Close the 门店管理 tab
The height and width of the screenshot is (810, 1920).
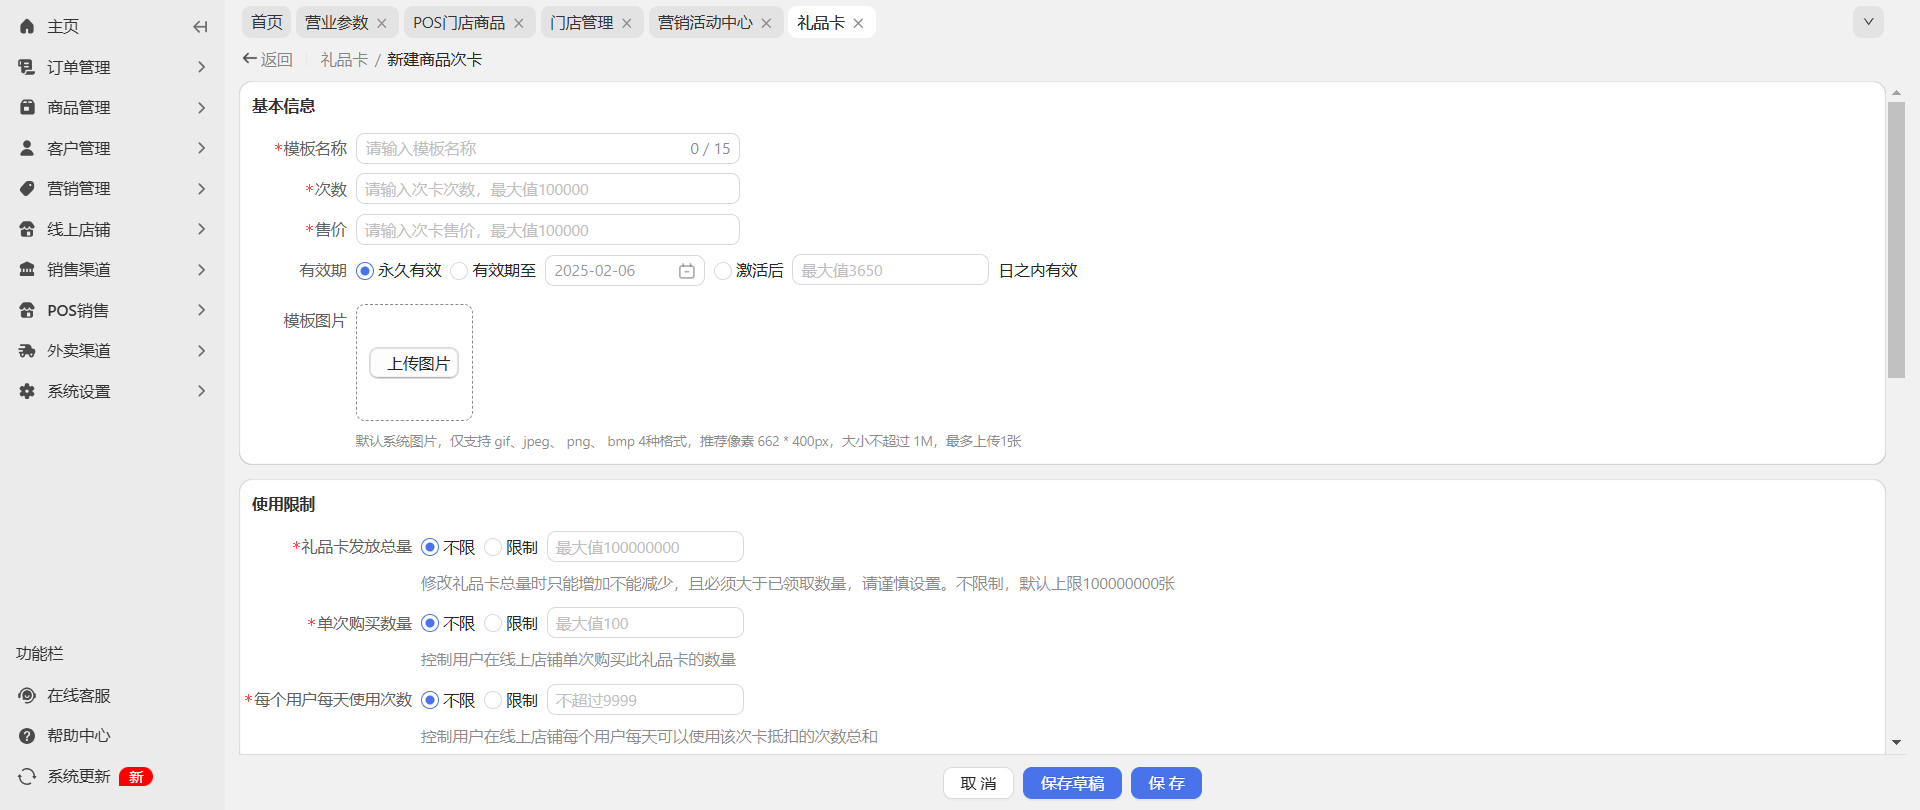(627, 23)
